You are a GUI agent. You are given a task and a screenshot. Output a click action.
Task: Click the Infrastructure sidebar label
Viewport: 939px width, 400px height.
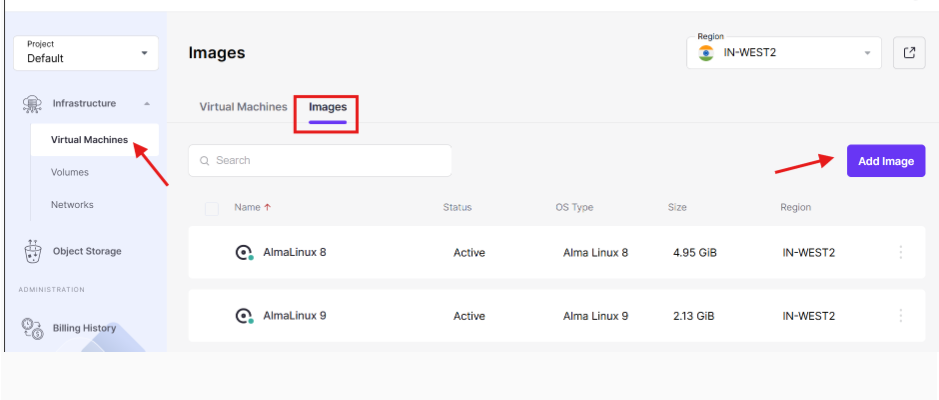[84, 104]
